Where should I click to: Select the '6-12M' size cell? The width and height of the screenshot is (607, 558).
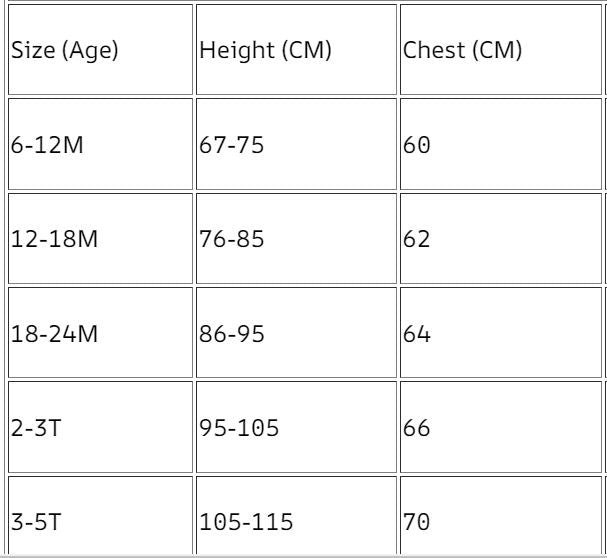[x=100, y=145]
